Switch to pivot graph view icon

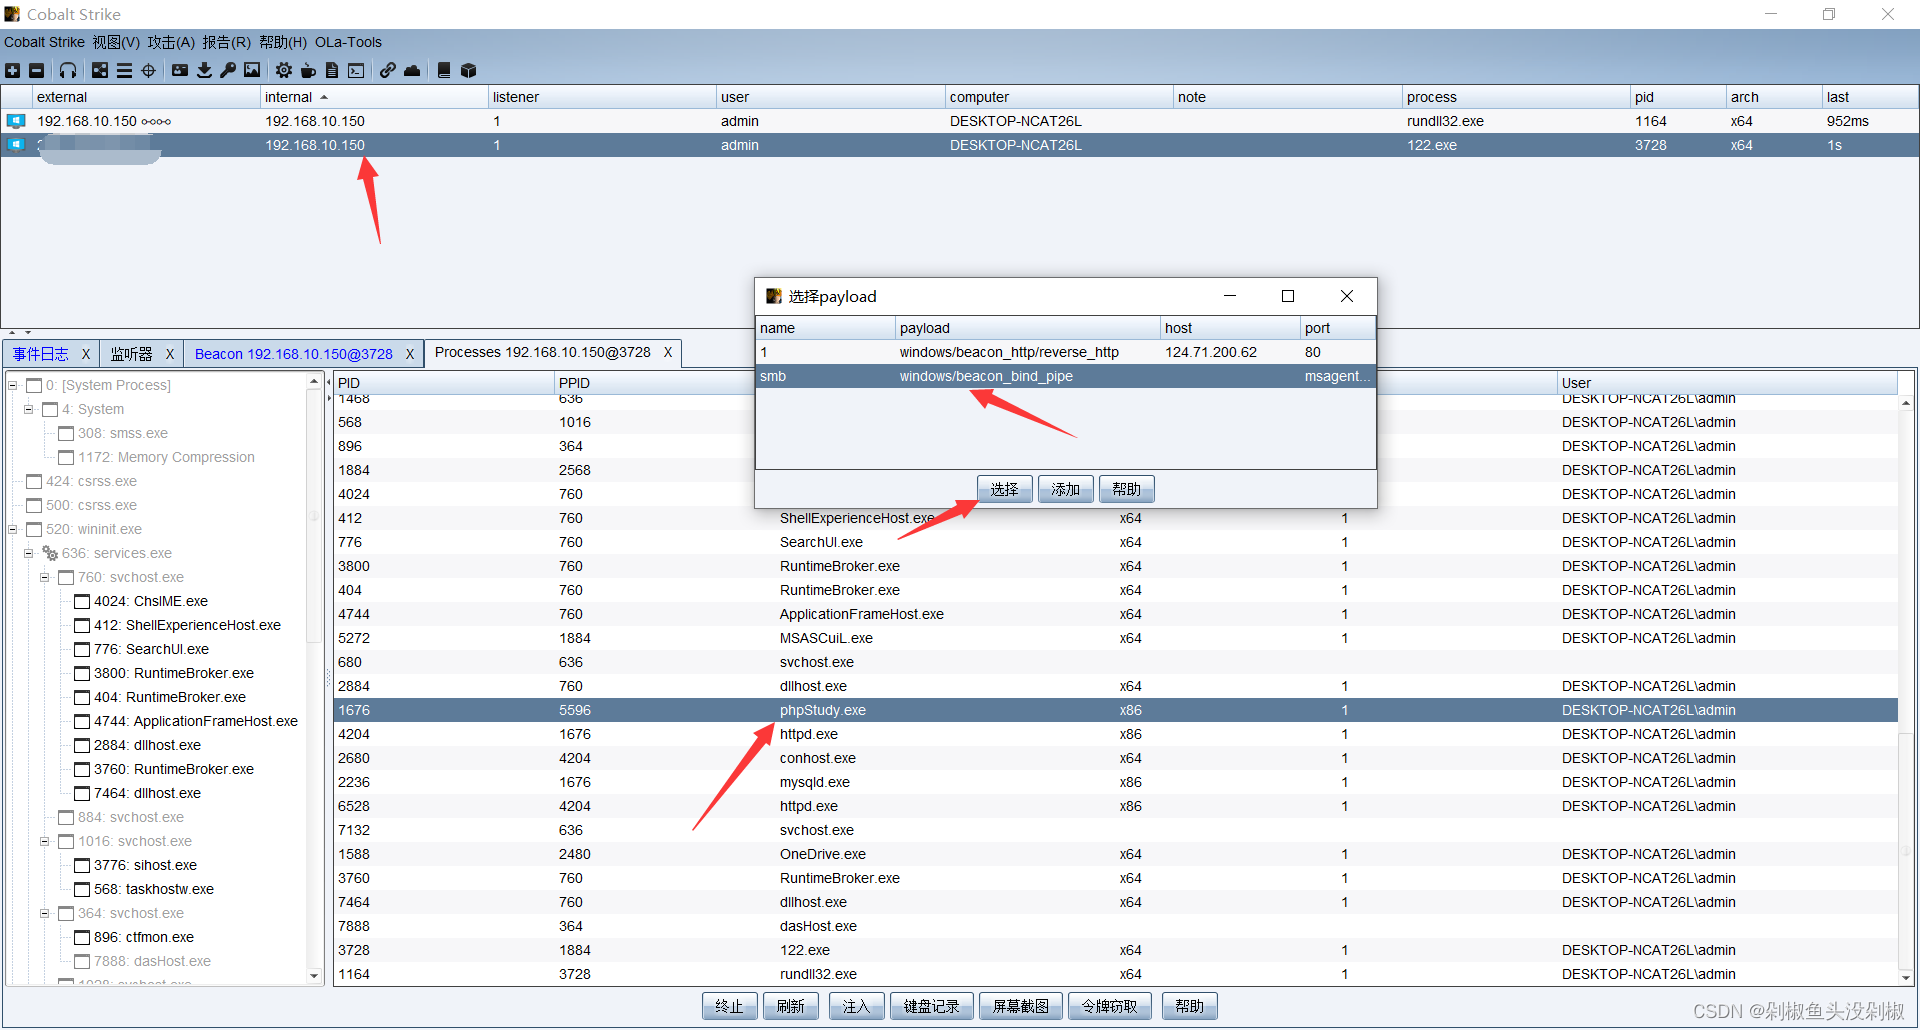click(100, 70)
